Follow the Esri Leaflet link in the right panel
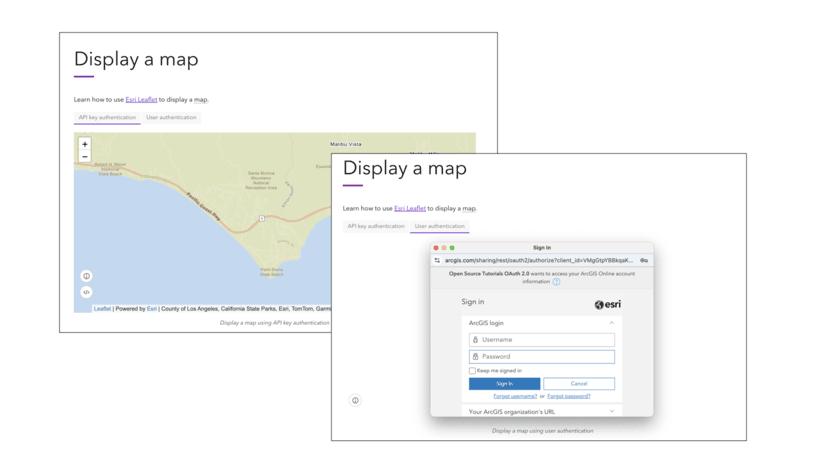Screen dimensions: 826x465 (410, 209)
